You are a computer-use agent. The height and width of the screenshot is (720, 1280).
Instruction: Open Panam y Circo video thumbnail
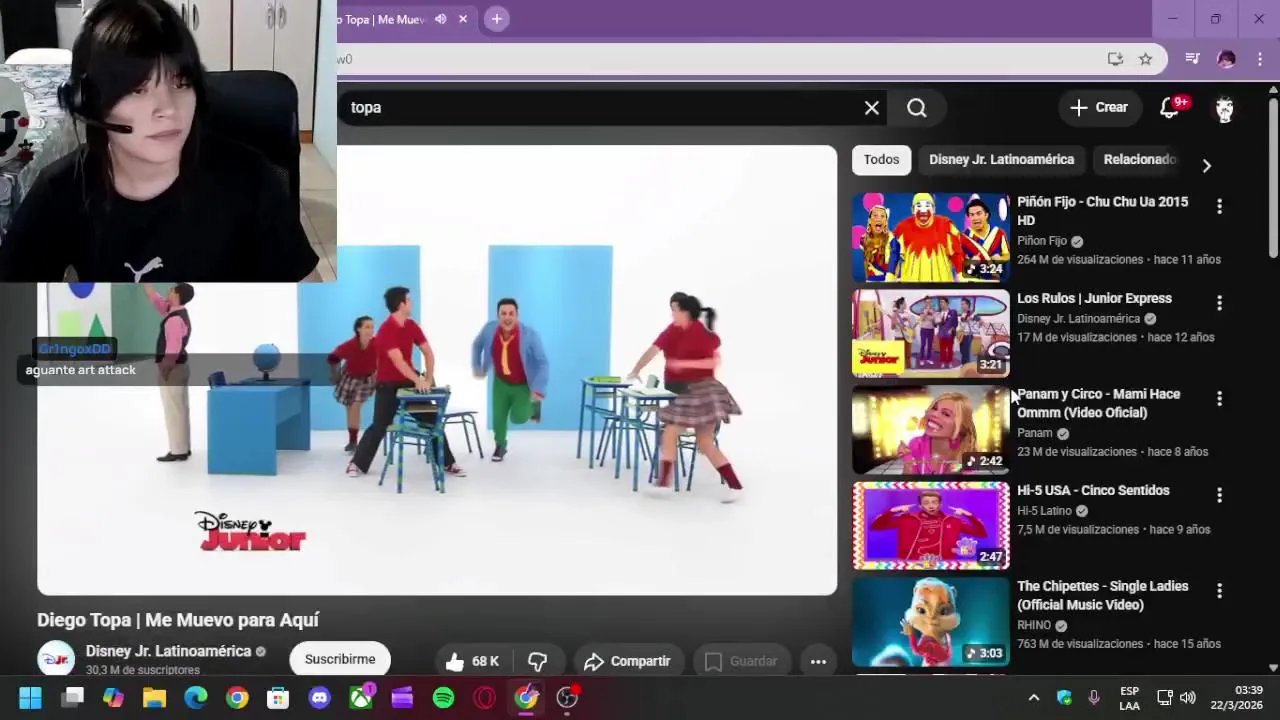click(931, 429)
